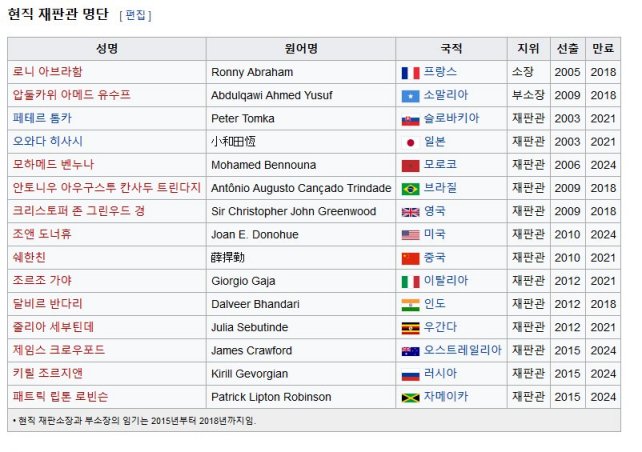The height and width of the screenshot is (452, 642).
Task: Visit the 이탈리아 country page
Action: (446, 281)
